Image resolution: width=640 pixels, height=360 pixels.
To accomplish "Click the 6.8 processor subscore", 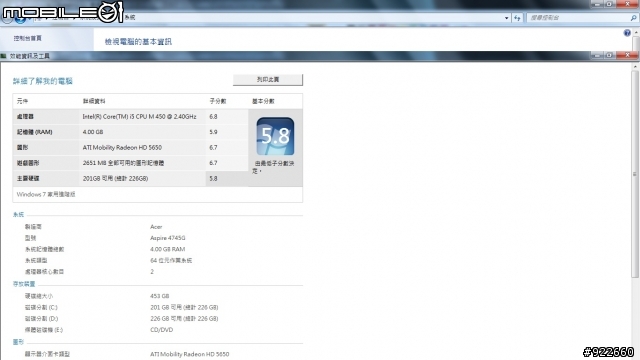I will (213, 117).
